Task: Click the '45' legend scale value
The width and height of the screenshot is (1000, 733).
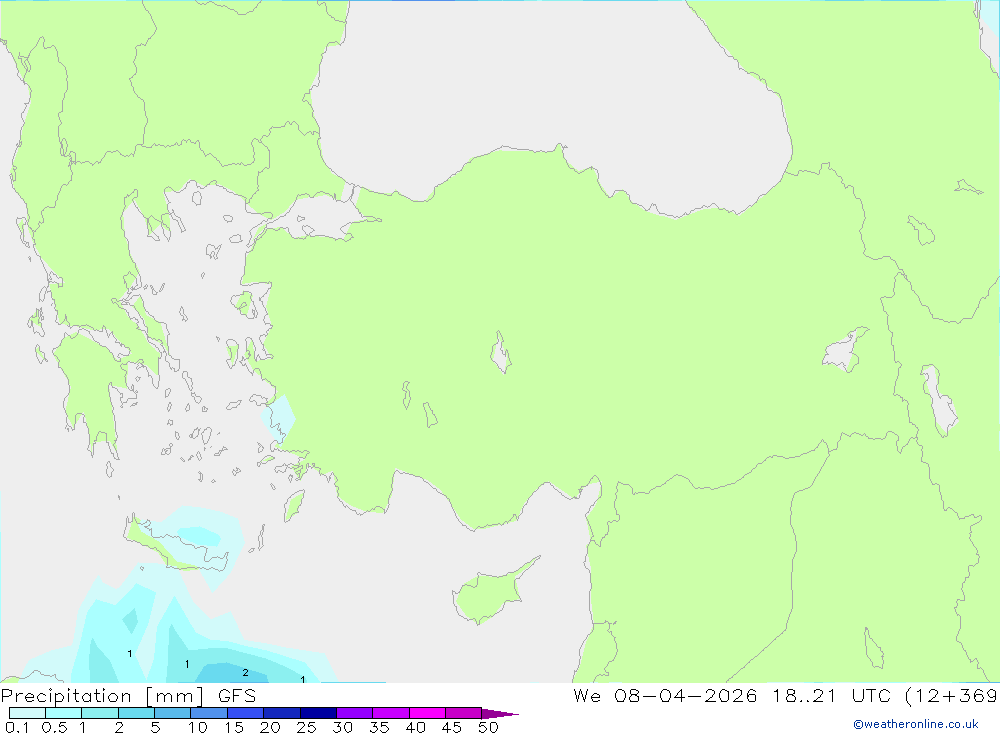Action: [452, 727]
